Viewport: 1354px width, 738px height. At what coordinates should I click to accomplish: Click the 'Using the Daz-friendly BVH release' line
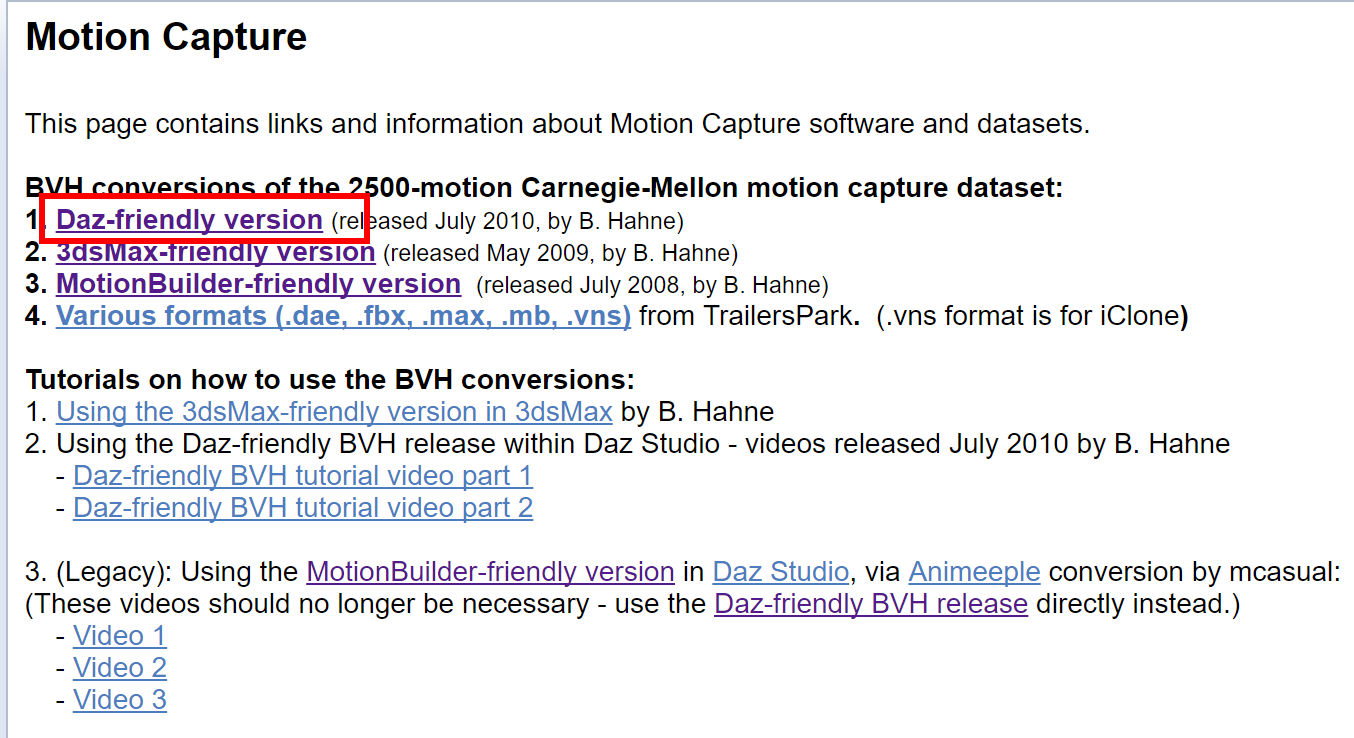tap(628, 444)
